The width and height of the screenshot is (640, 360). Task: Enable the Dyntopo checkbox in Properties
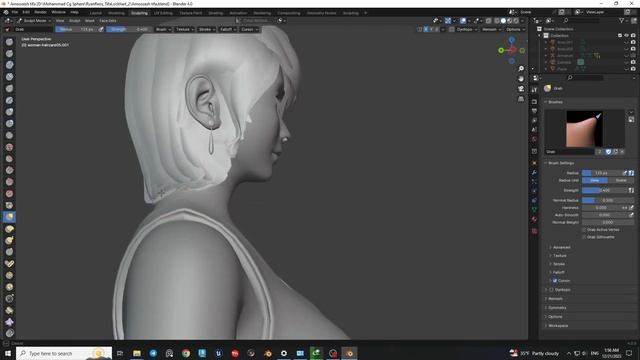[551, 290]
